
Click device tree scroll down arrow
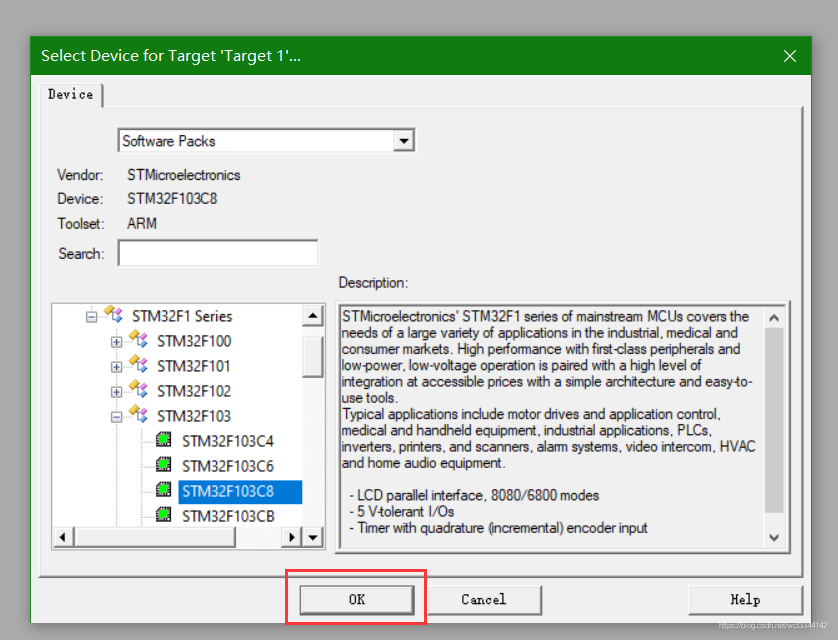click(313, 537)
